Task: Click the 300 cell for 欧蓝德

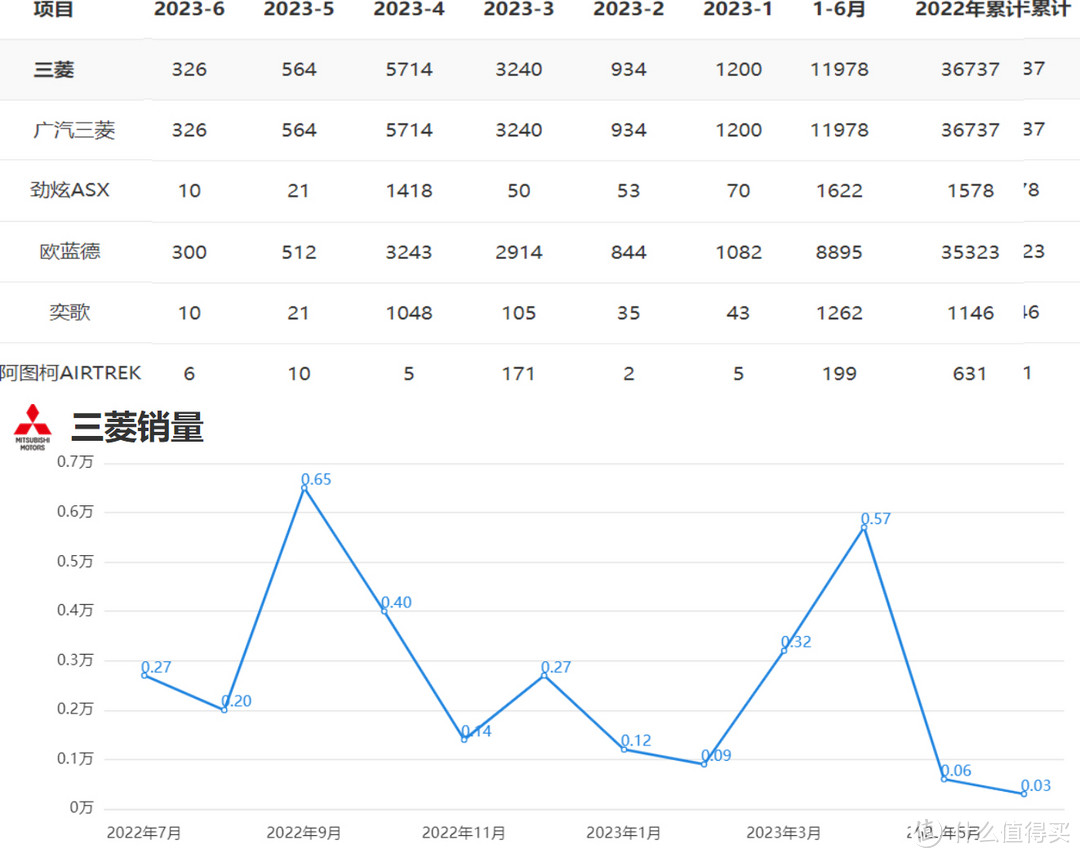Action: 189,252
